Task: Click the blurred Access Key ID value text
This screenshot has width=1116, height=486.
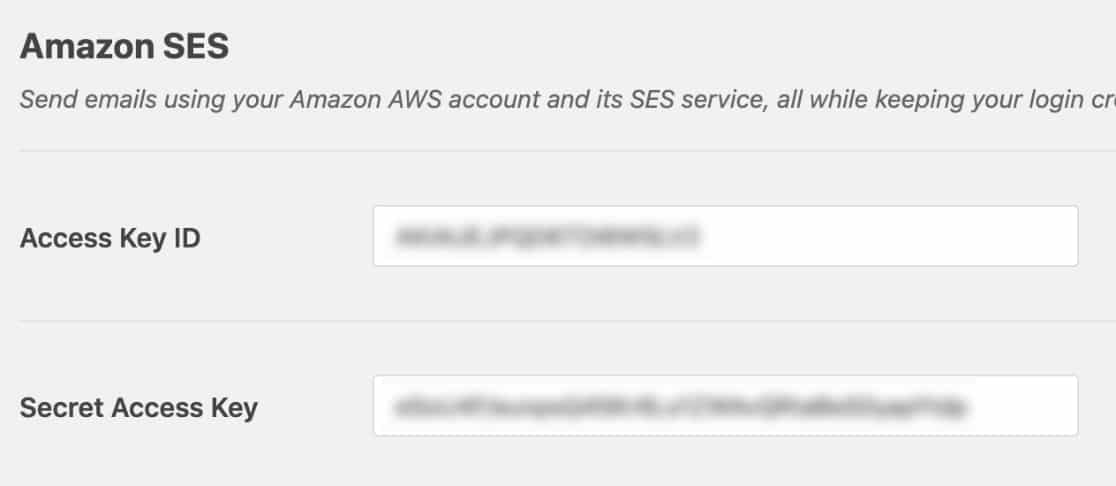Action: pyautogui.click(x=545, y=237)
